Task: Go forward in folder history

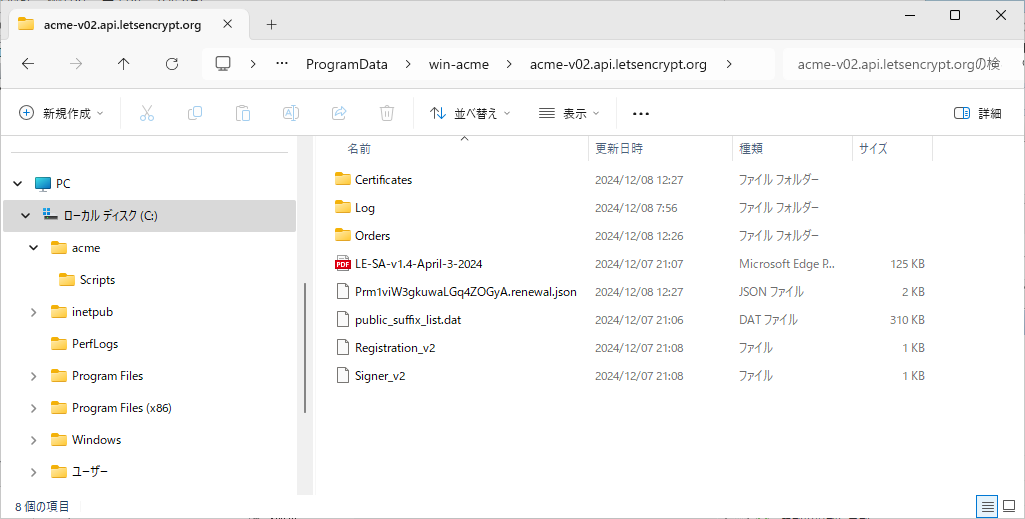Action: [76, 64]
